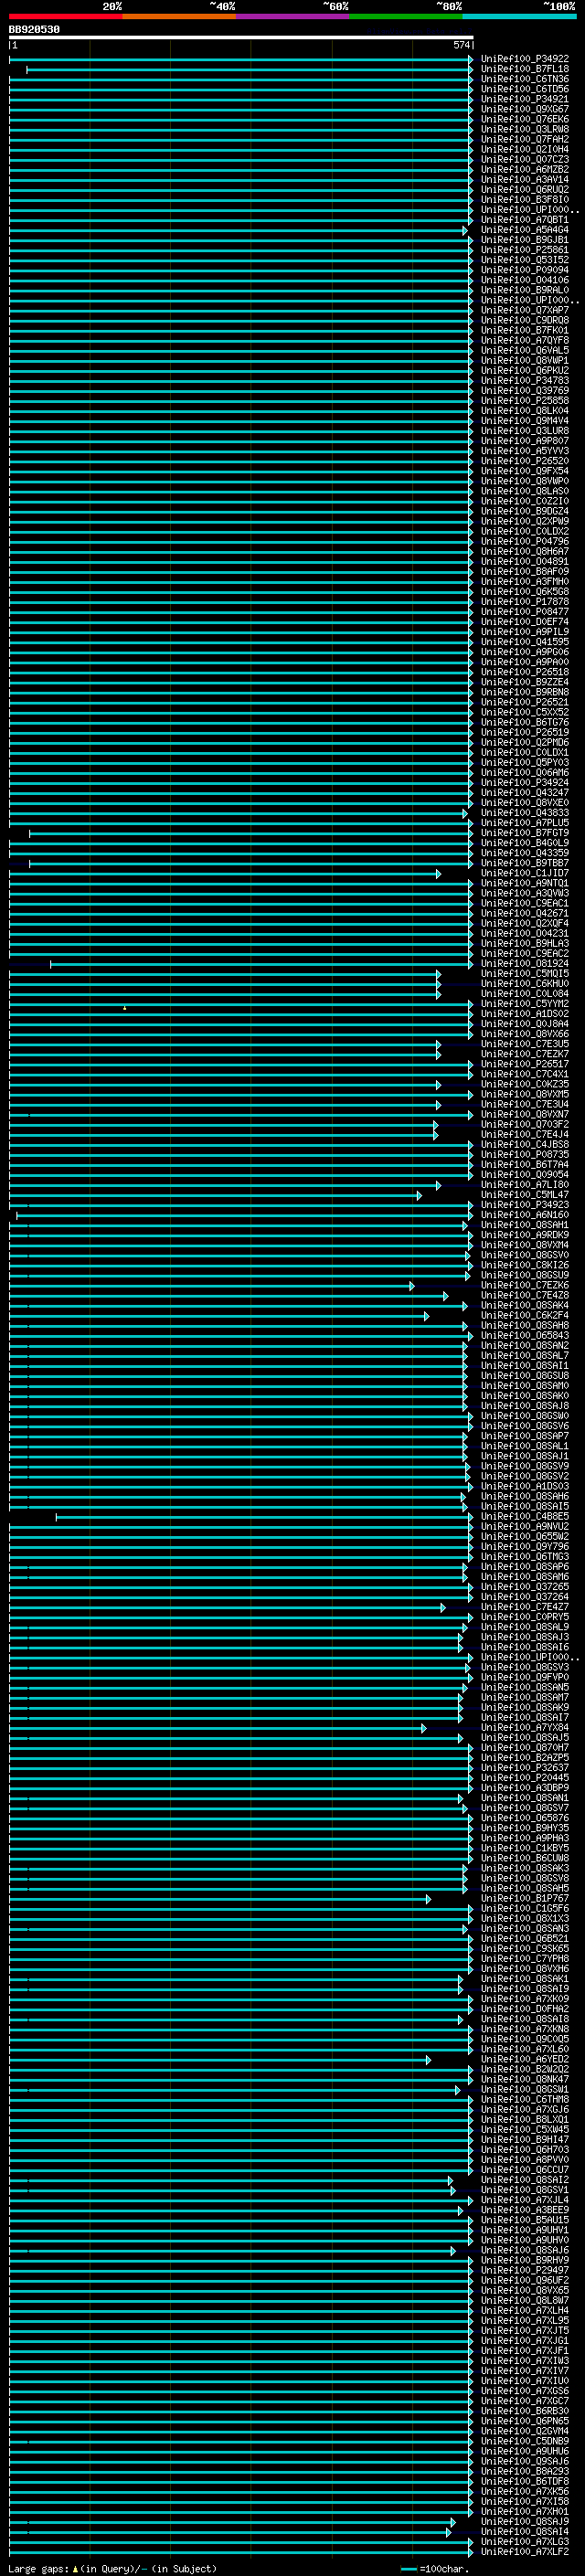
Task: Click hit label UniRef100_Q9XG67
Action: click(524, 110)
